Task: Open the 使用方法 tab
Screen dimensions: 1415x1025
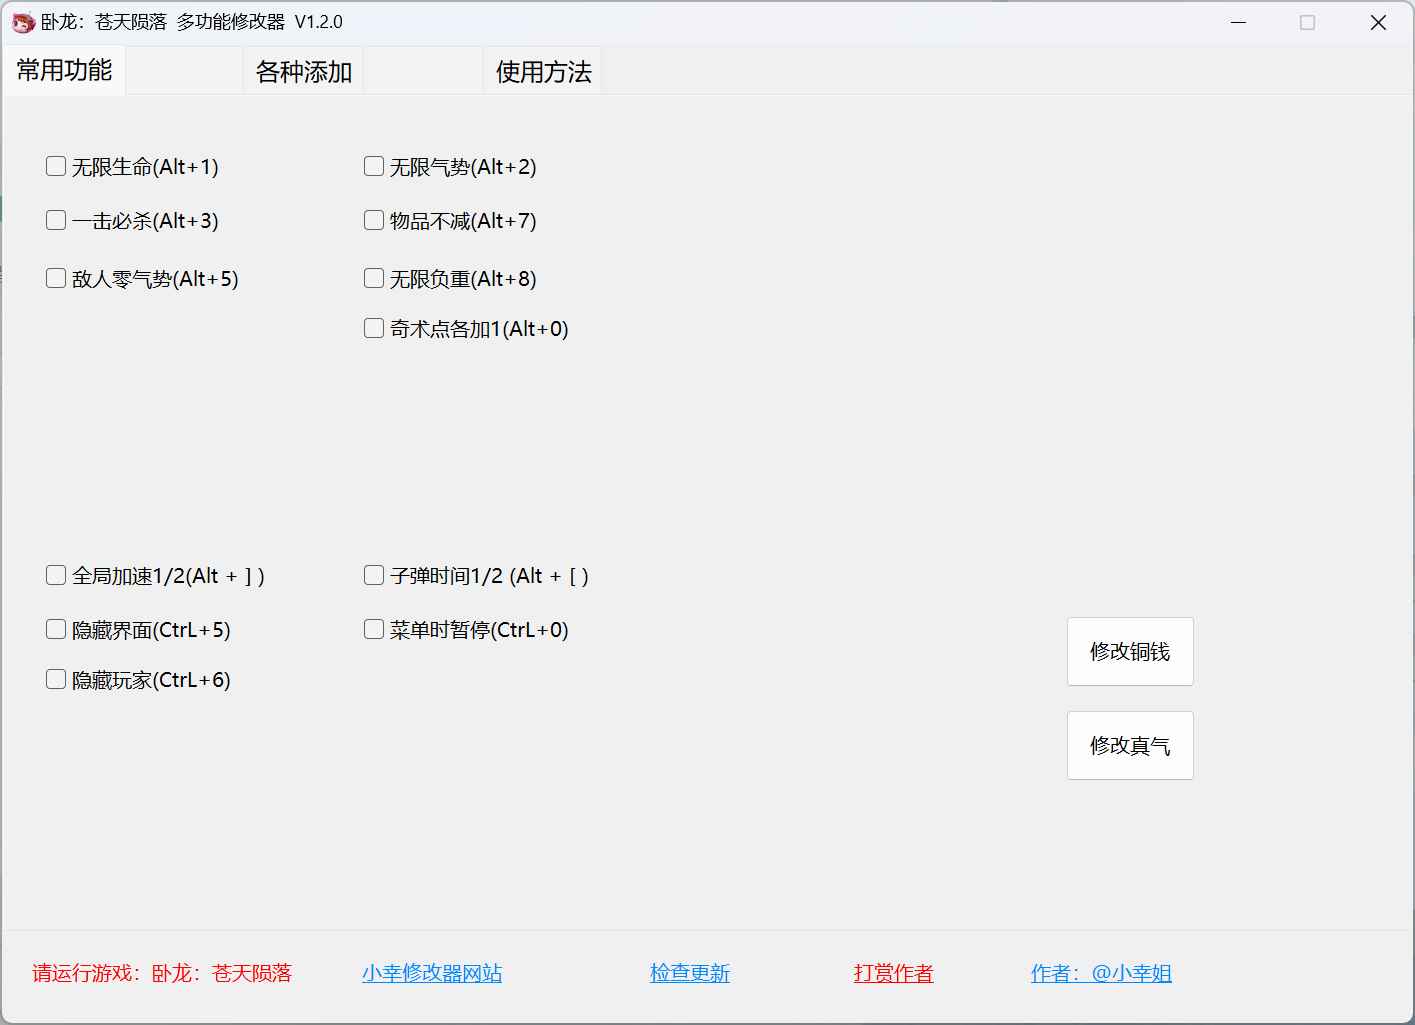Action: (542, 71)
